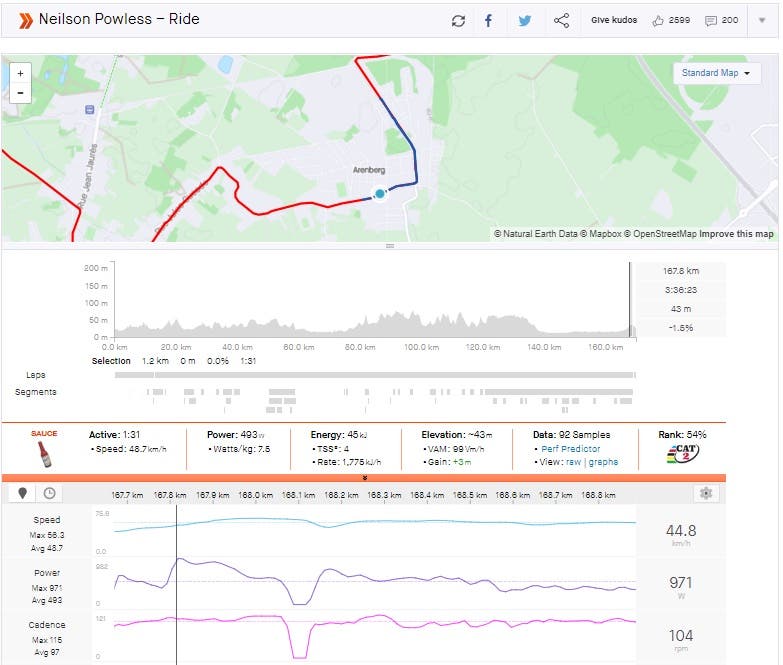Share the ride on Twitter

click(x=524, y=20)
